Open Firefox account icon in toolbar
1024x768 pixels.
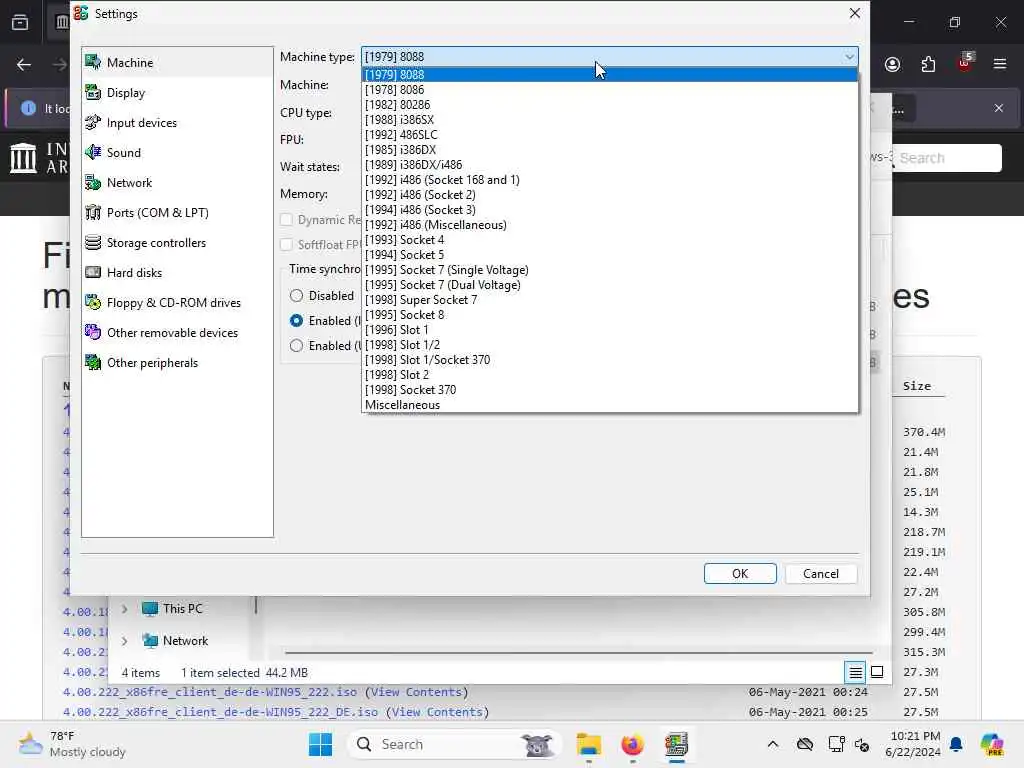(x=892, y=64)
